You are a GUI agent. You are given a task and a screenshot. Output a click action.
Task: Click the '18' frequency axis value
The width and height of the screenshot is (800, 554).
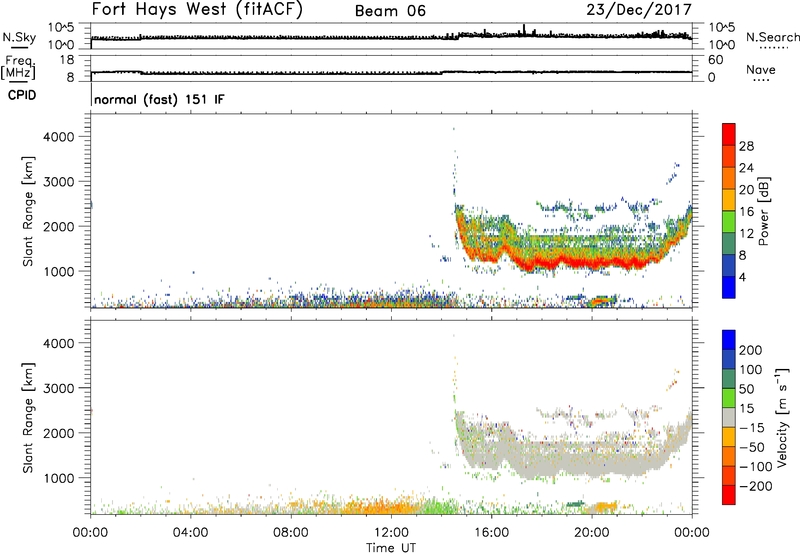click(x=67, y=60)
